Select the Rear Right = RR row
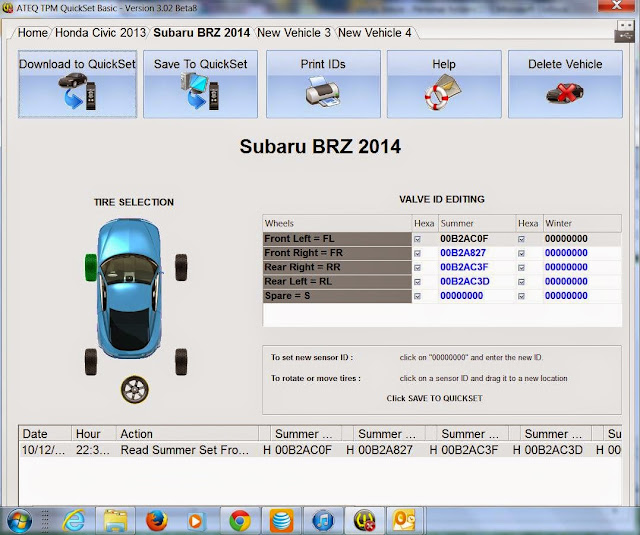This screenshot has height=535, width=640. click(x=337, y=267)
